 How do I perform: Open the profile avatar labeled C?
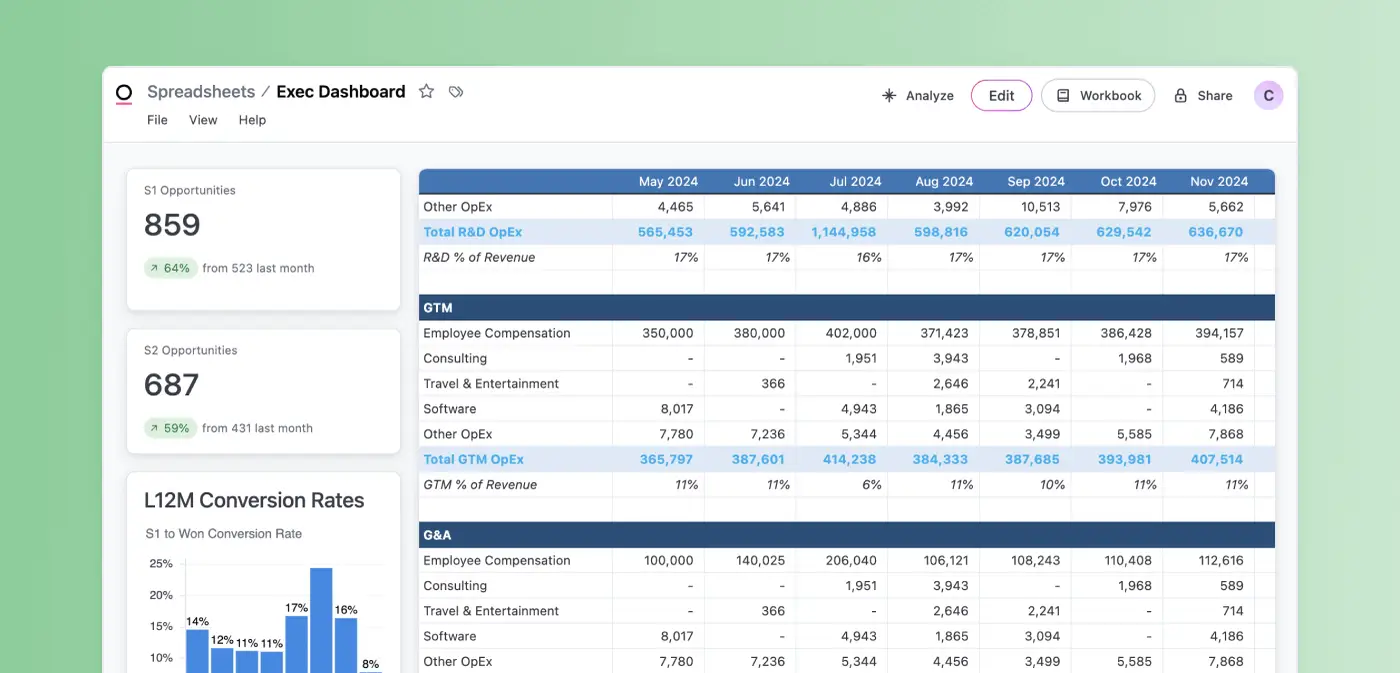1268,95
